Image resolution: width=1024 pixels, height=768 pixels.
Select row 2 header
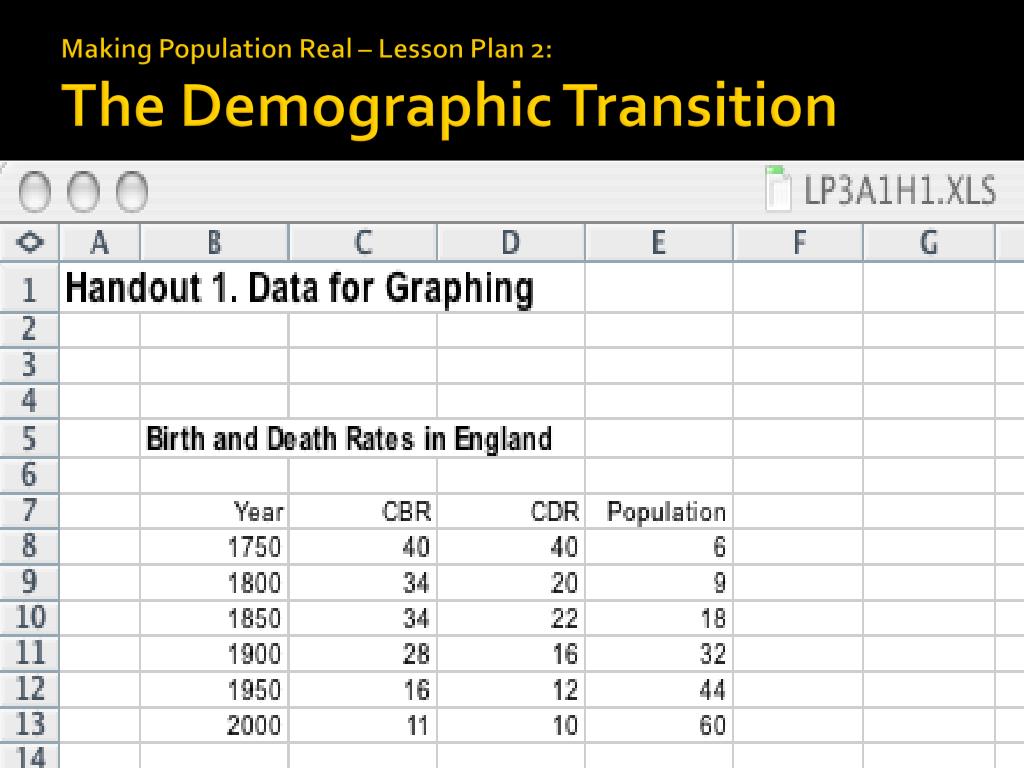[x=29, y=330]
